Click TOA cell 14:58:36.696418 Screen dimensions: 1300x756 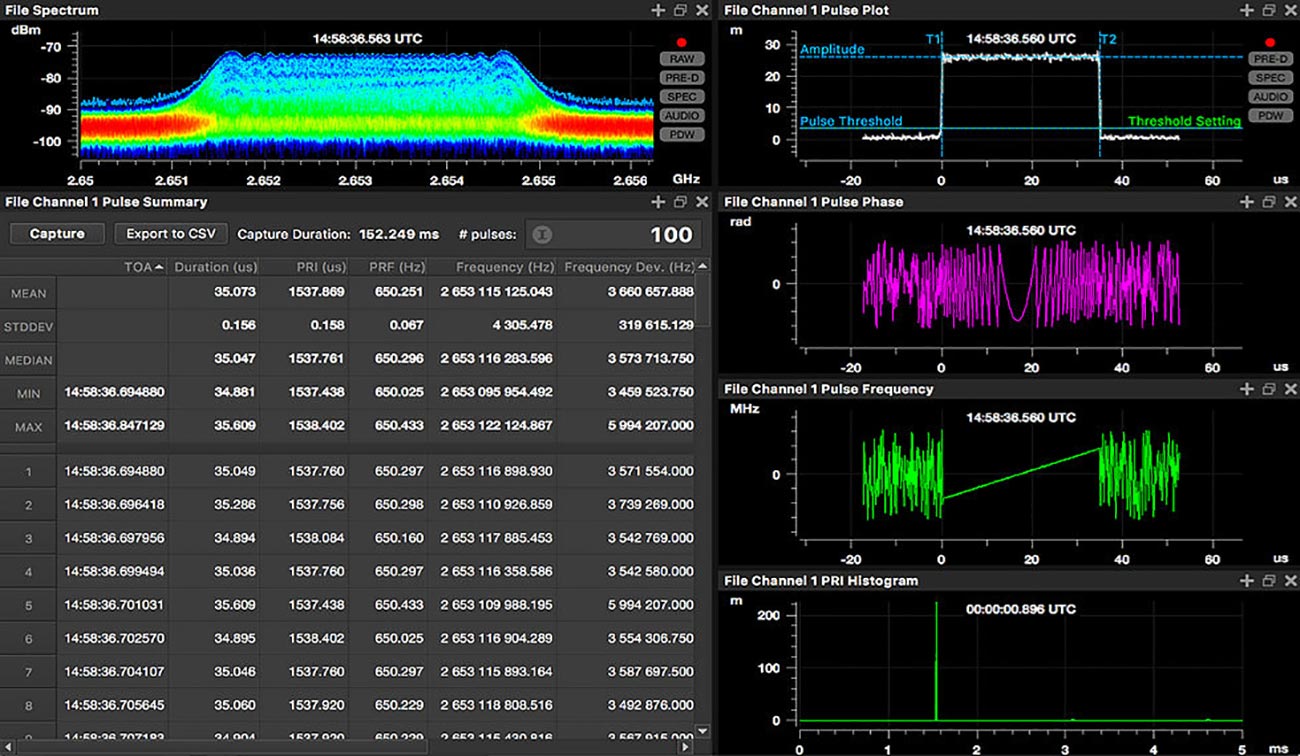115,505
